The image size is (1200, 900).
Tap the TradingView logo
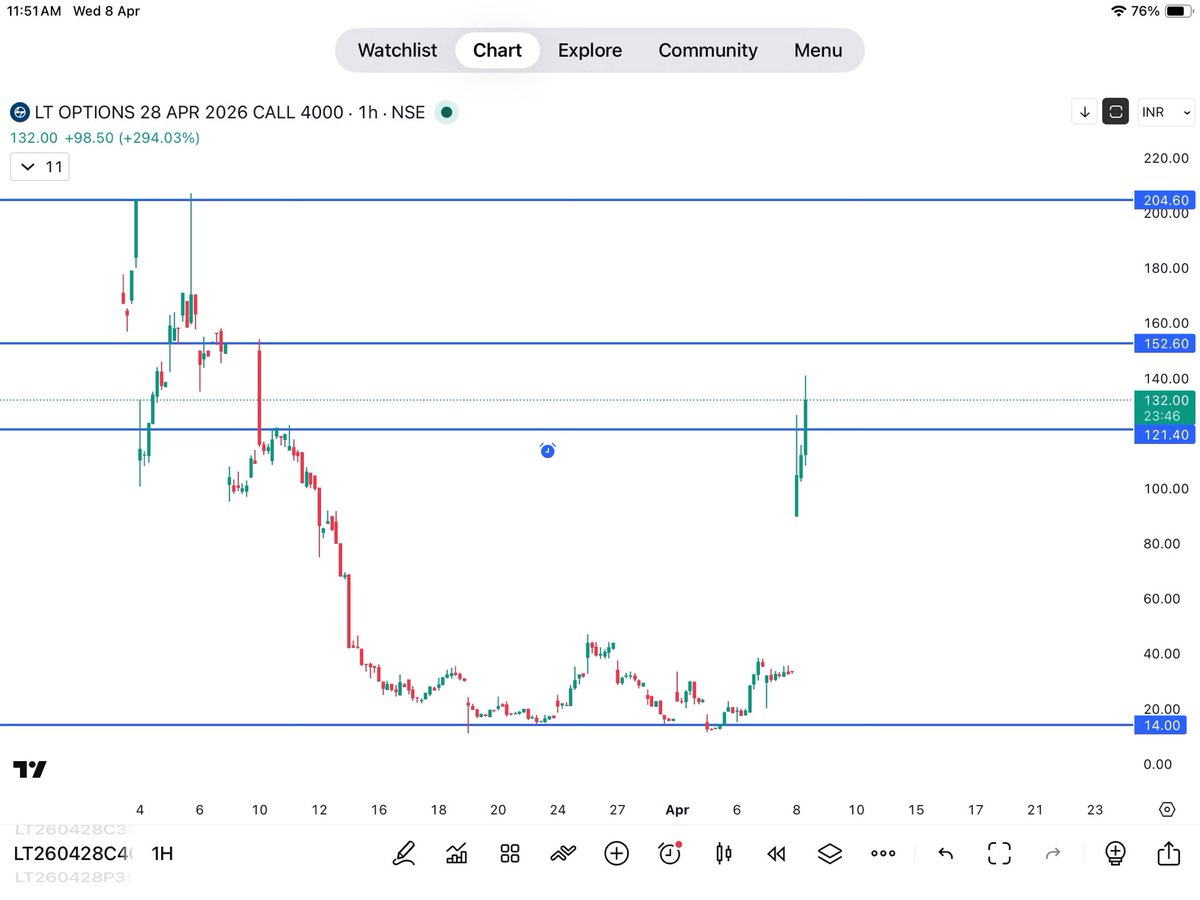[30, 769]
